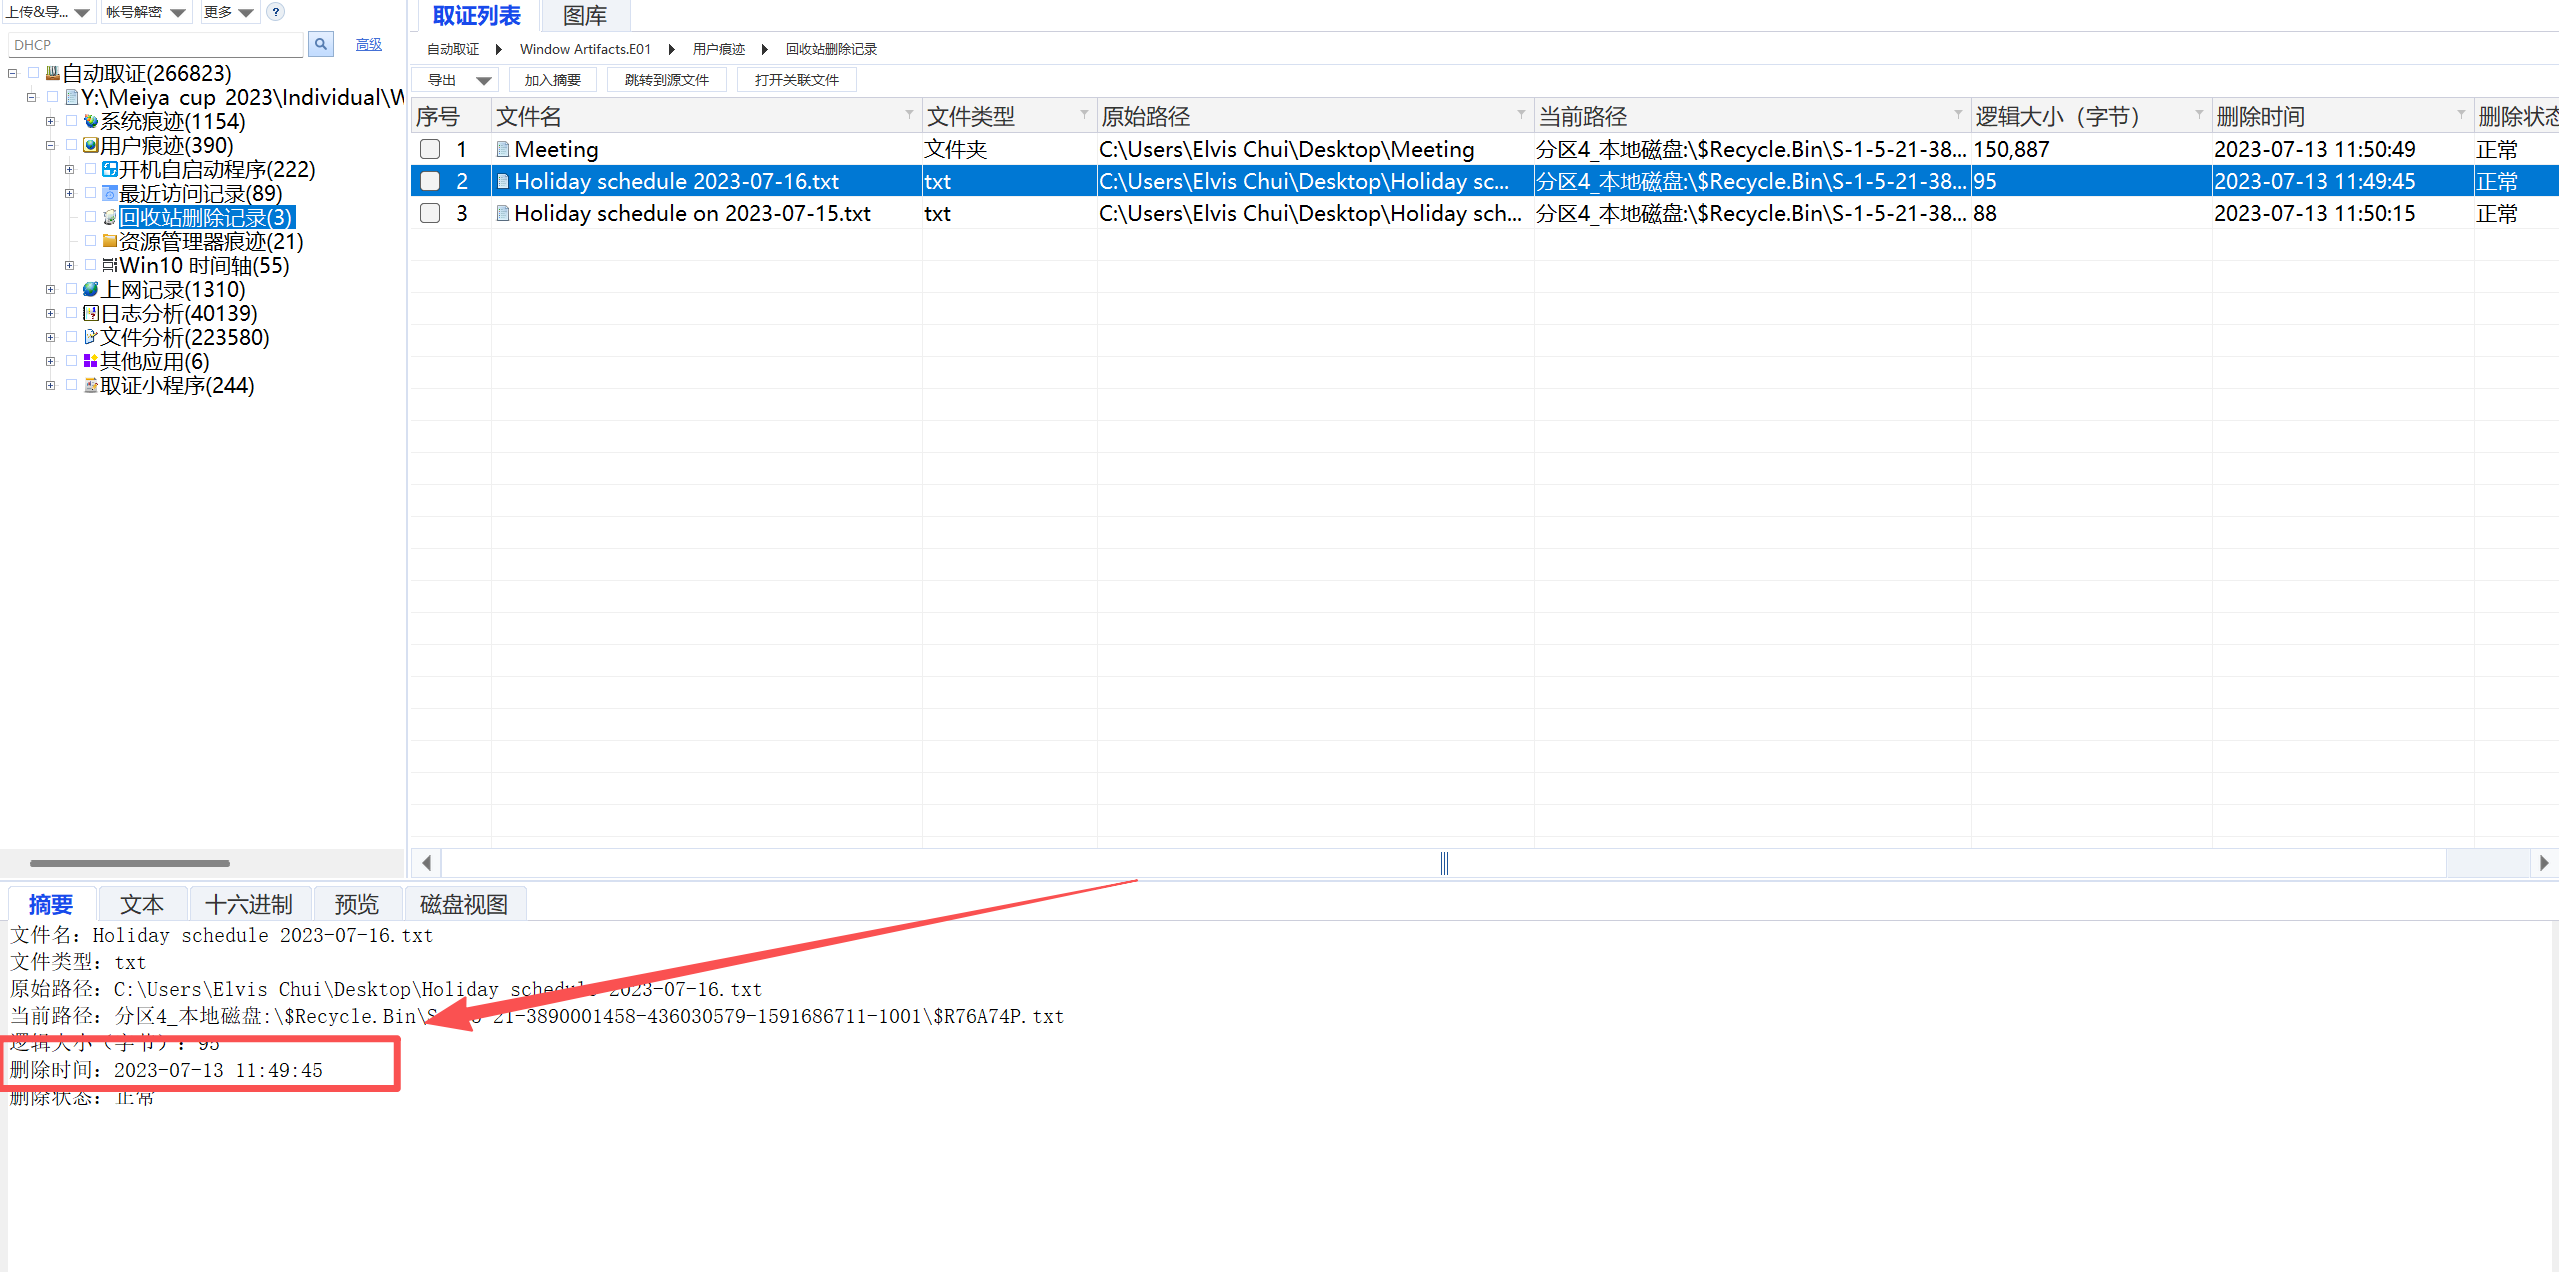Screen dimensions: 2559x1272
Task: Click the internet records globe icon
Action: (91, 289)
